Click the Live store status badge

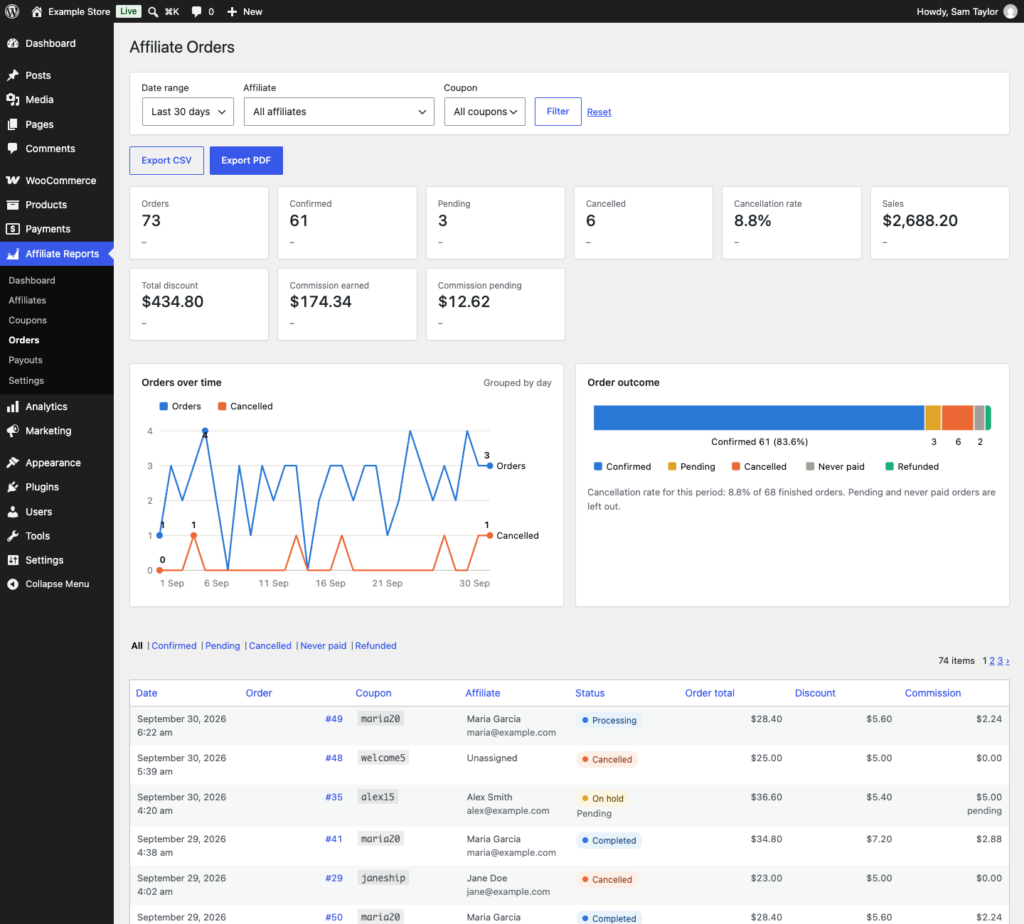click(x=129, y=11)
